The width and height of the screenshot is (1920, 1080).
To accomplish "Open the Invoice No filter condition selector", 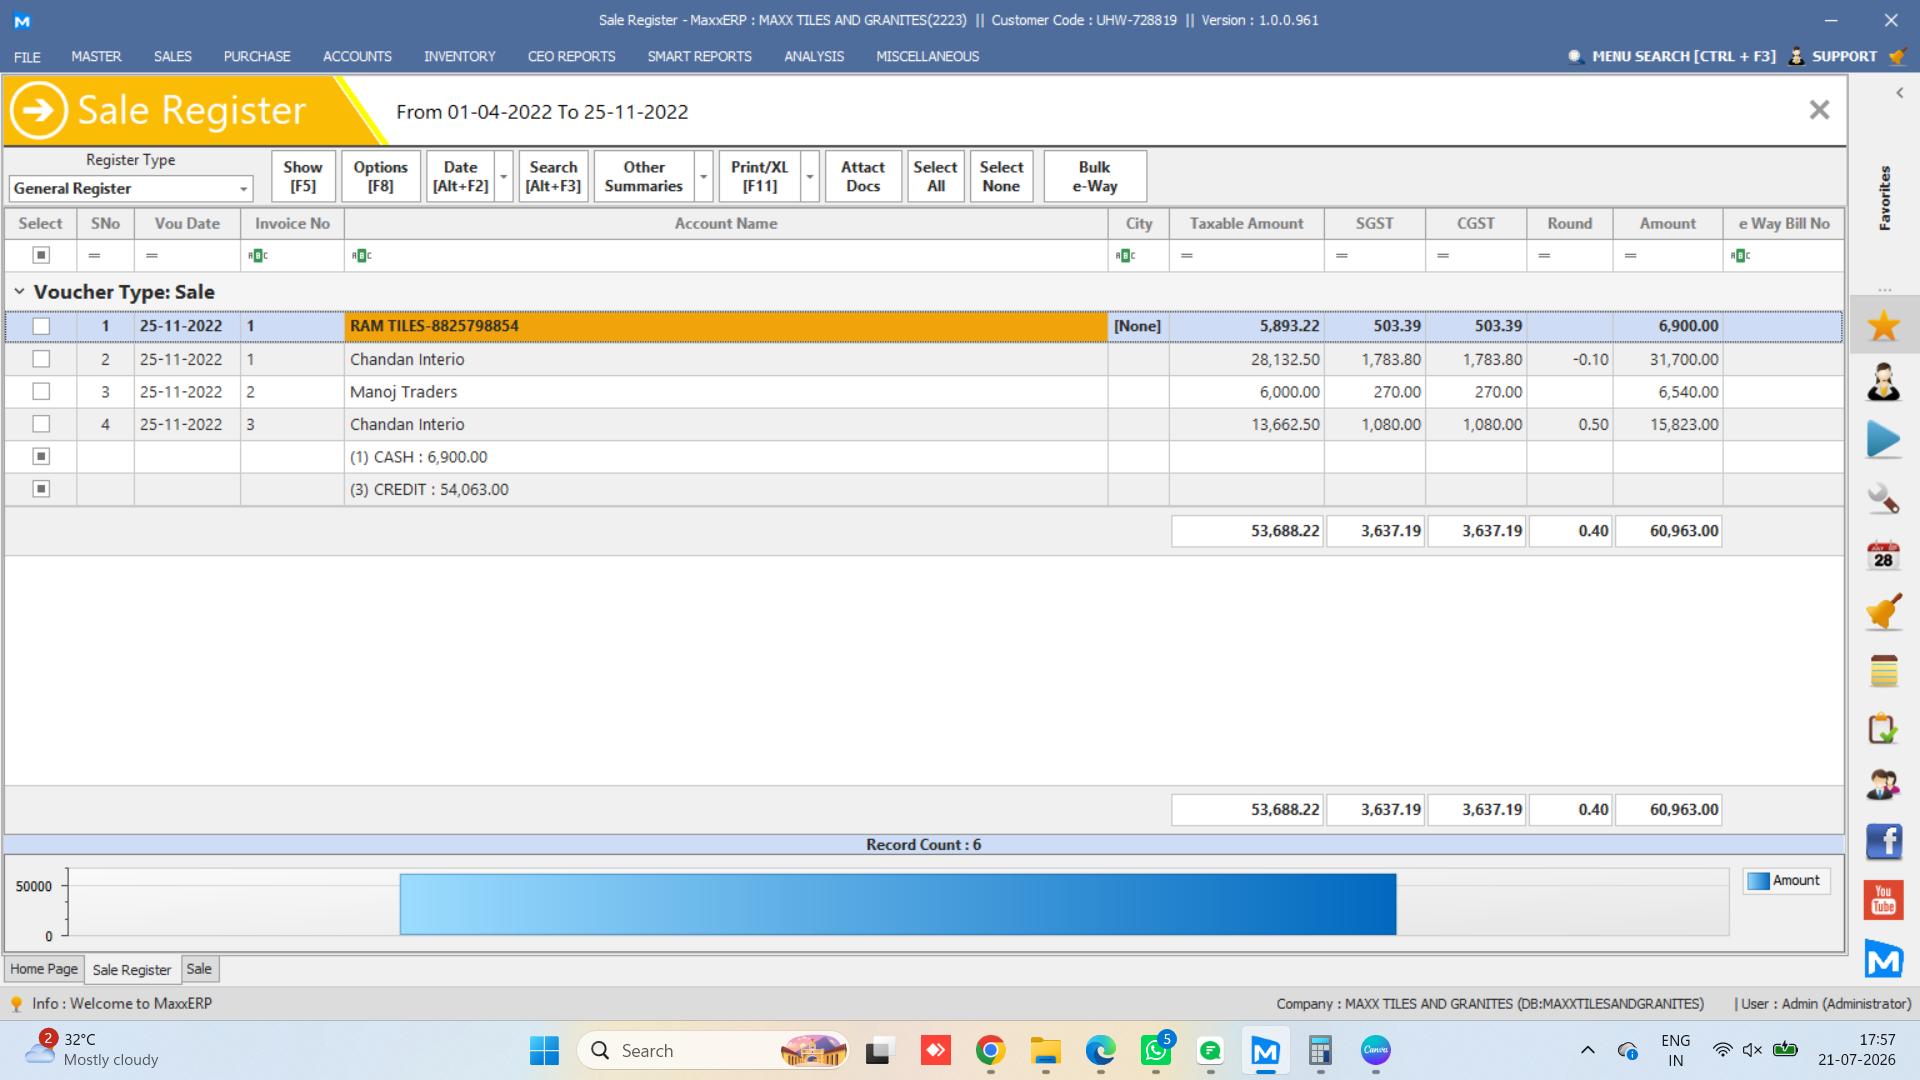I will point(258,256).
